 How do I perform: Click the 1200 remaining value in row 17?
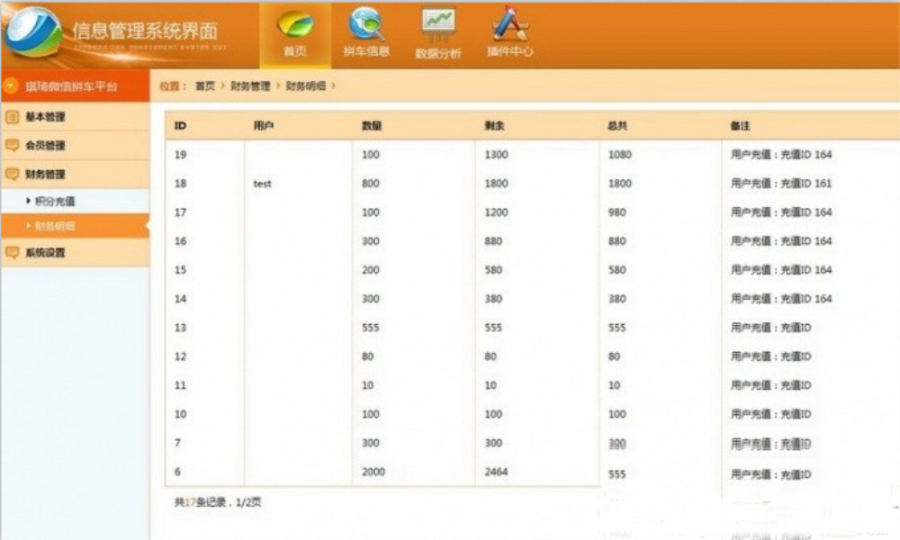click(496, 212)
